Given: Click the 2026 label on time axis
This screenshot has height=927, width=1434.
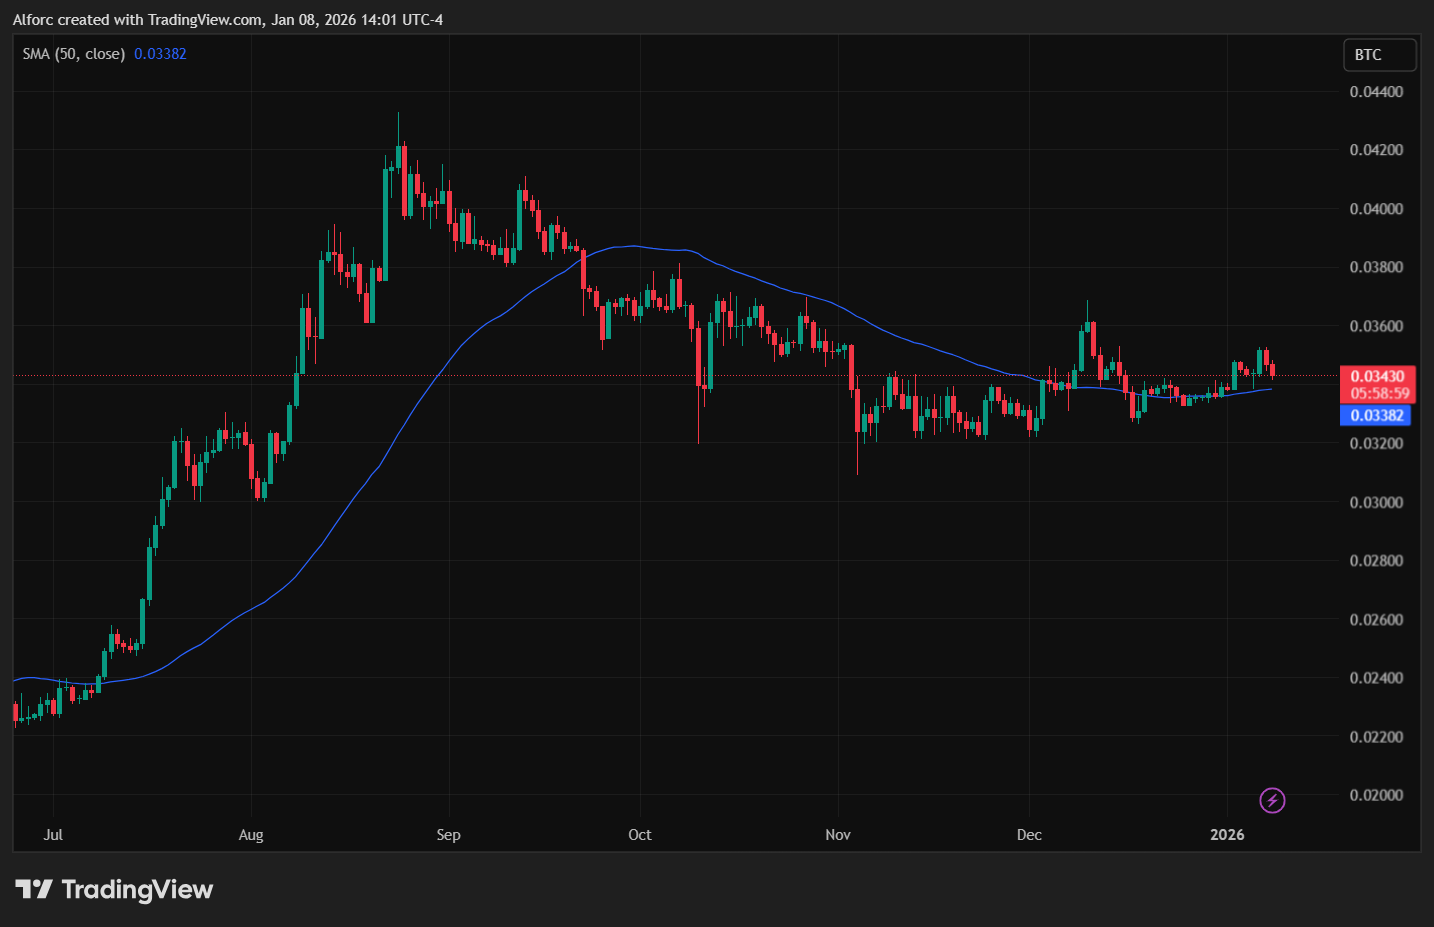Looking at the screenshot, I should (x=1227, y=834).
